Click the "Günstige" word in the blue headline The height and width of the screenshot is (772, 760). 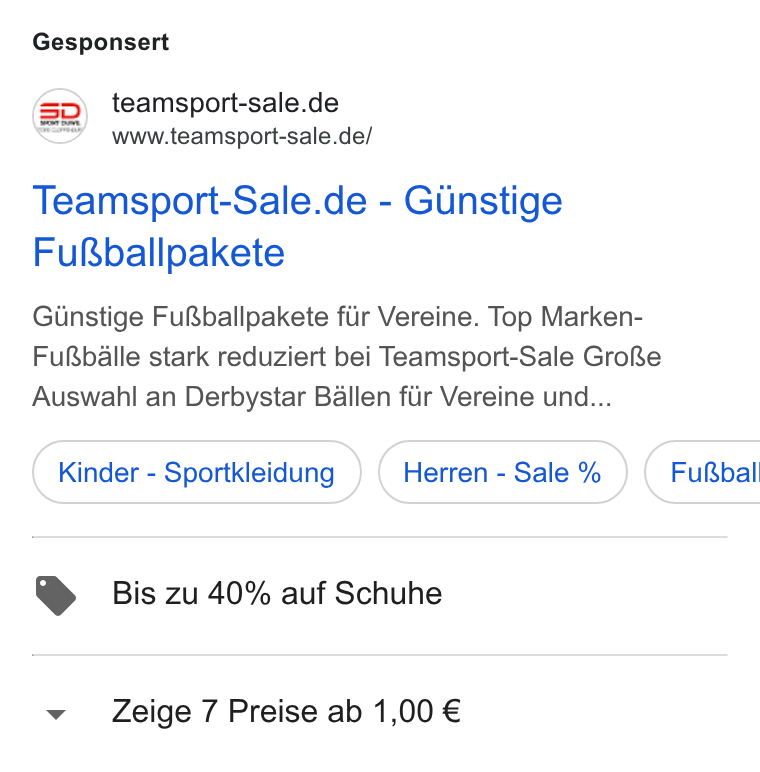pos(483,201)
